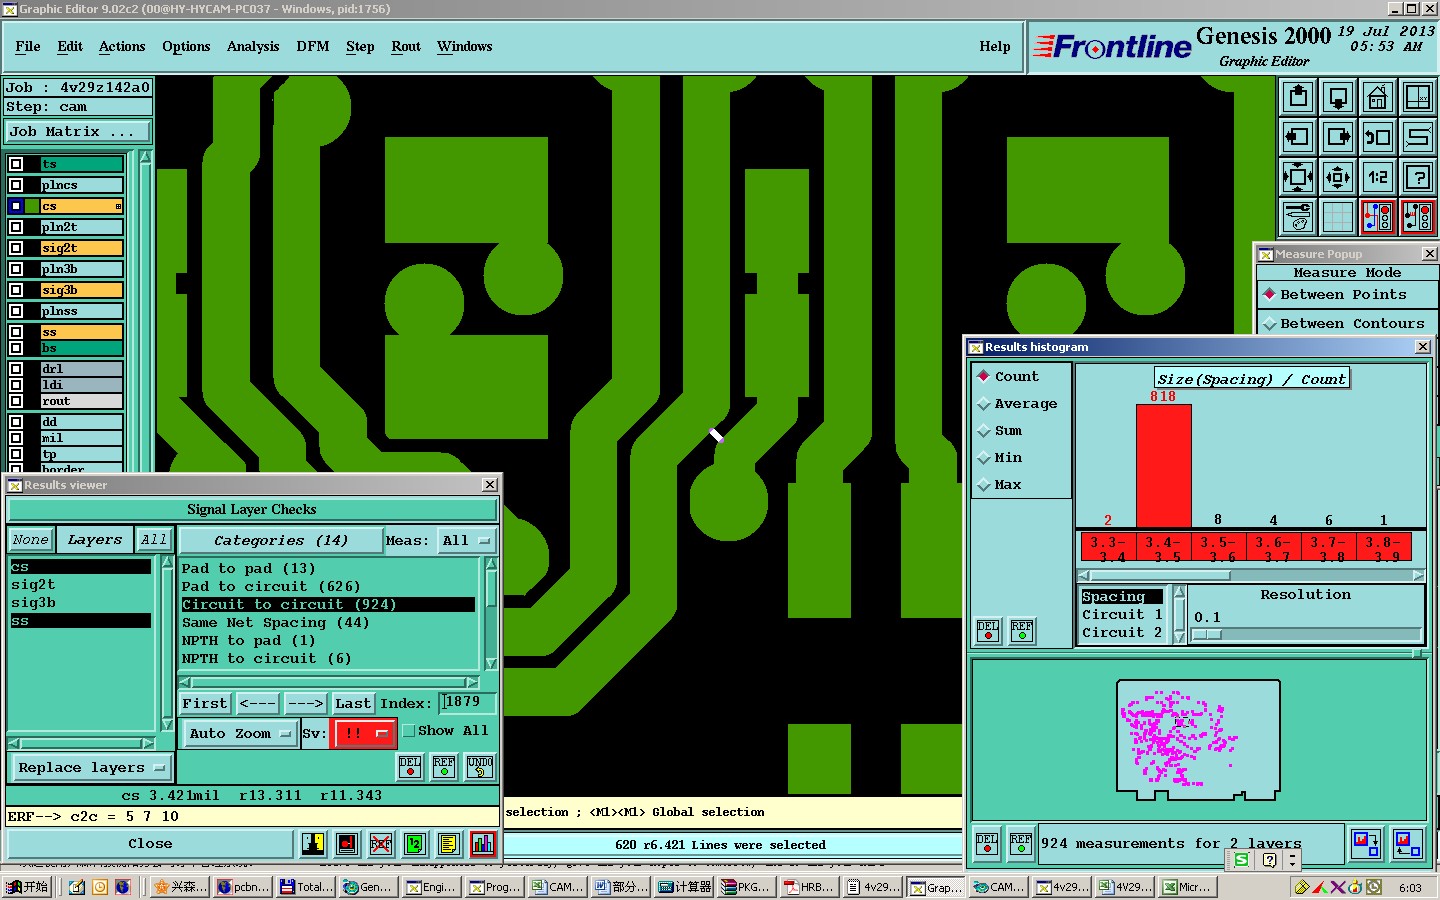This screenshot has height=900, width=1440.
Task: Click the zoom out outward-arrows icon
Action: tap(1338, 177)
